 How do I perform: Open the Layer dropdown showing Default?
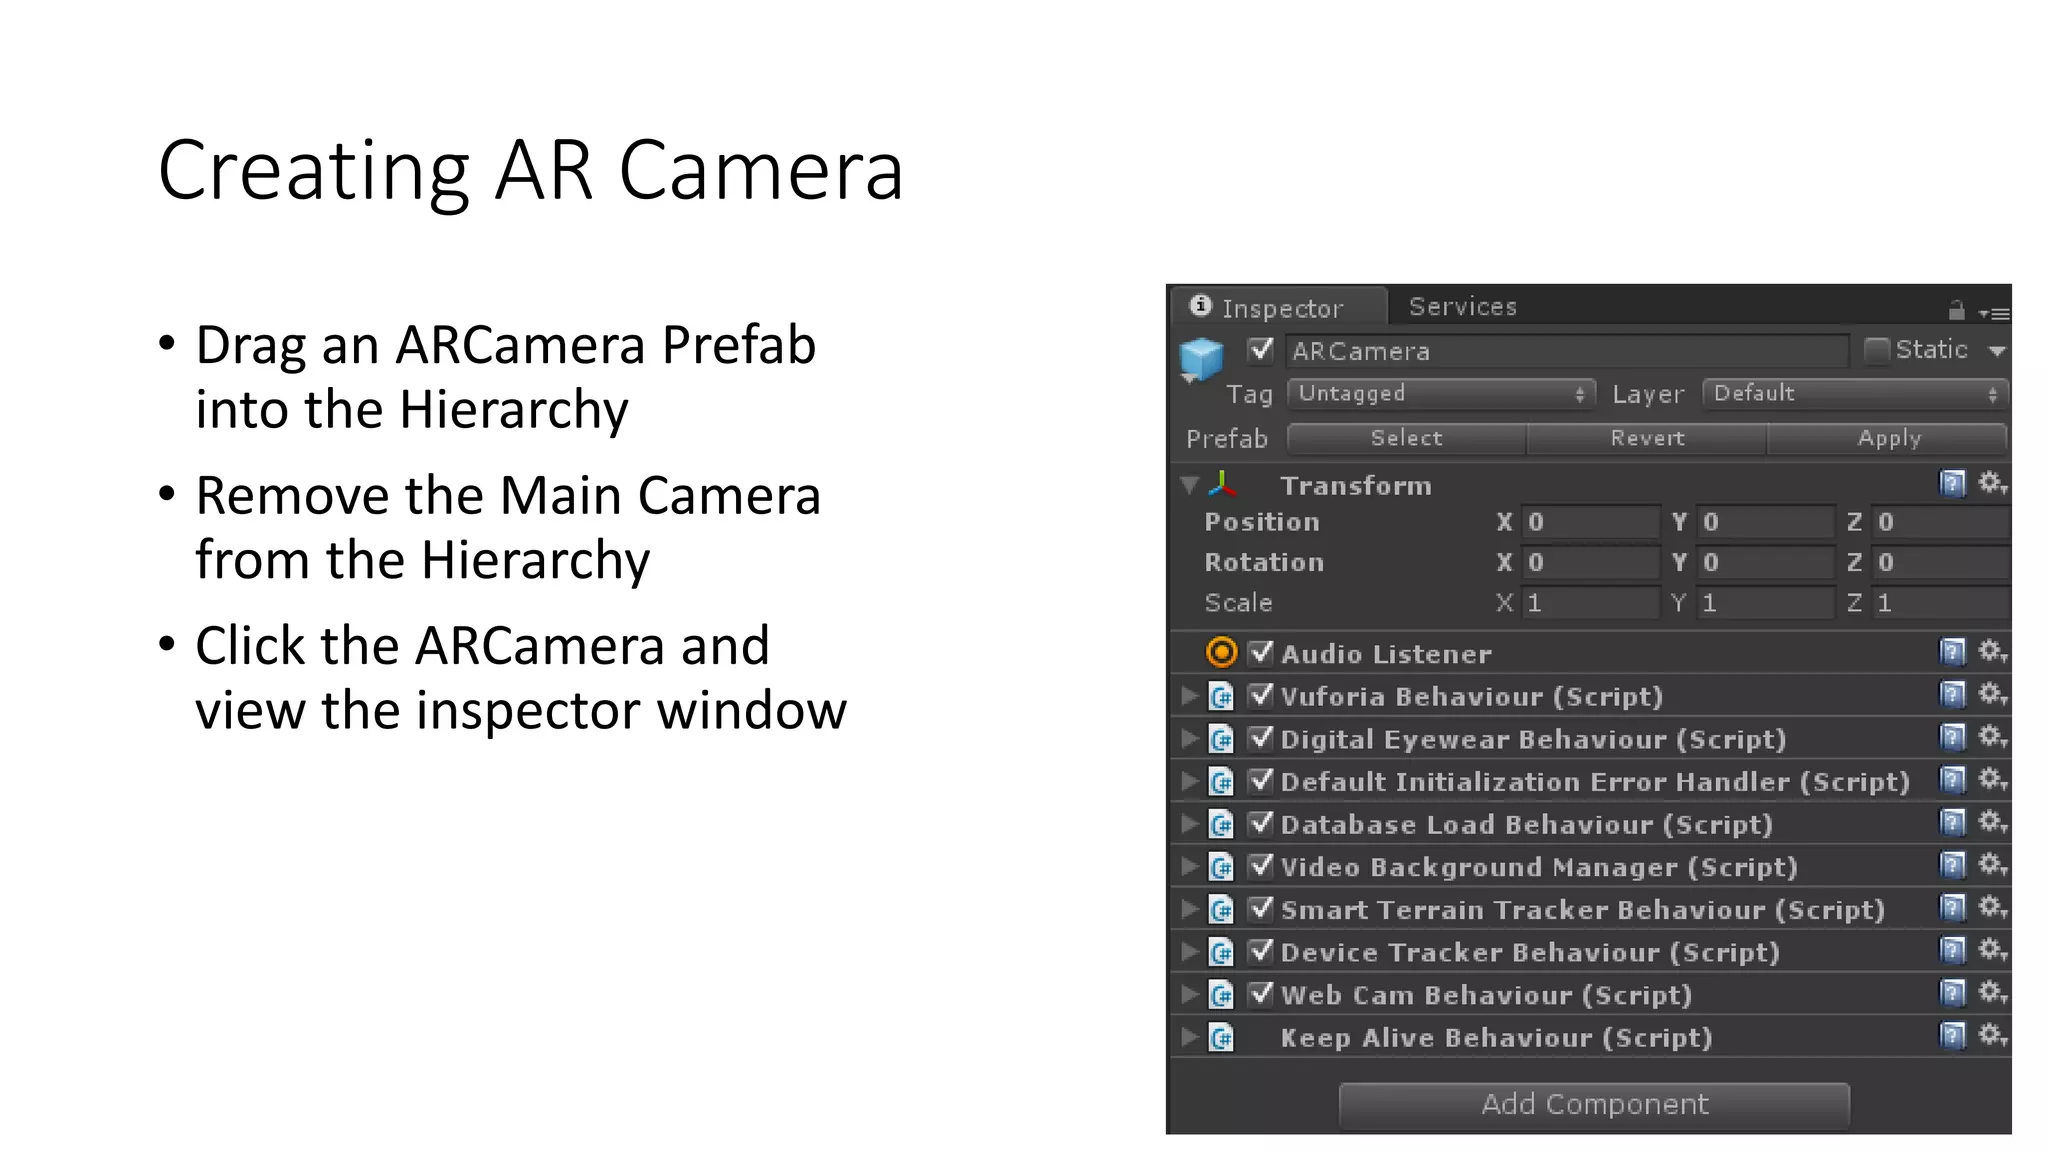pyautogui.click(x=1855, y=394)
